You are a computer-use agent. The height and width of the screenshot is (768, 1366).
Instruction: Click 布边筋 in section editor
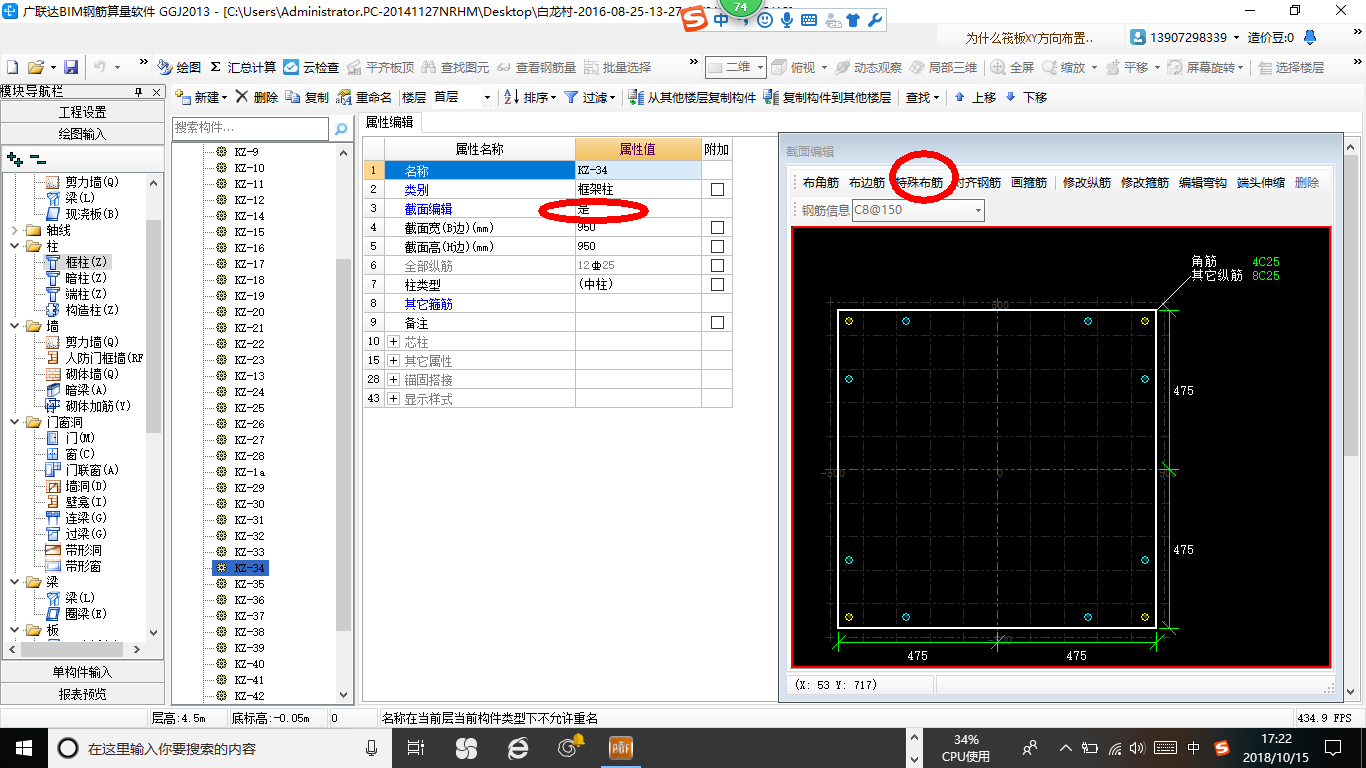coord(867,183)
